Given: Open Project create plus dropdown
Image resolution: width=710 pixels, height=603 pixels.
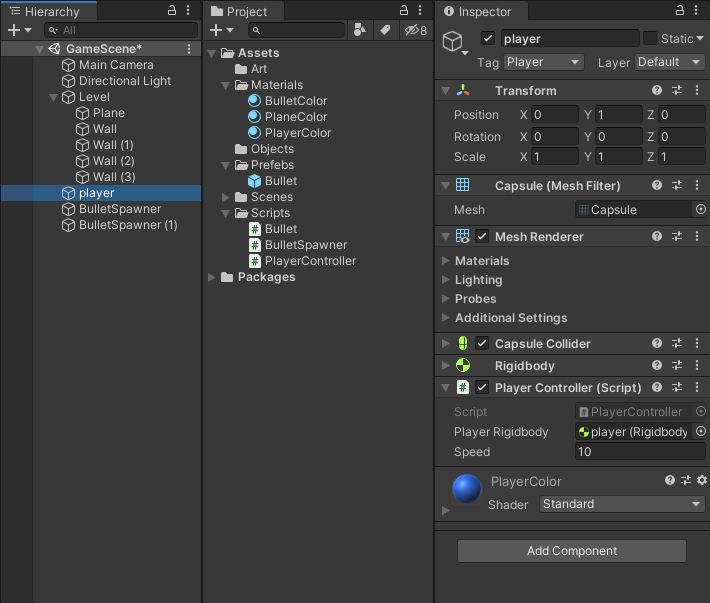Looking at the screenshot, I should pos(221,30).
